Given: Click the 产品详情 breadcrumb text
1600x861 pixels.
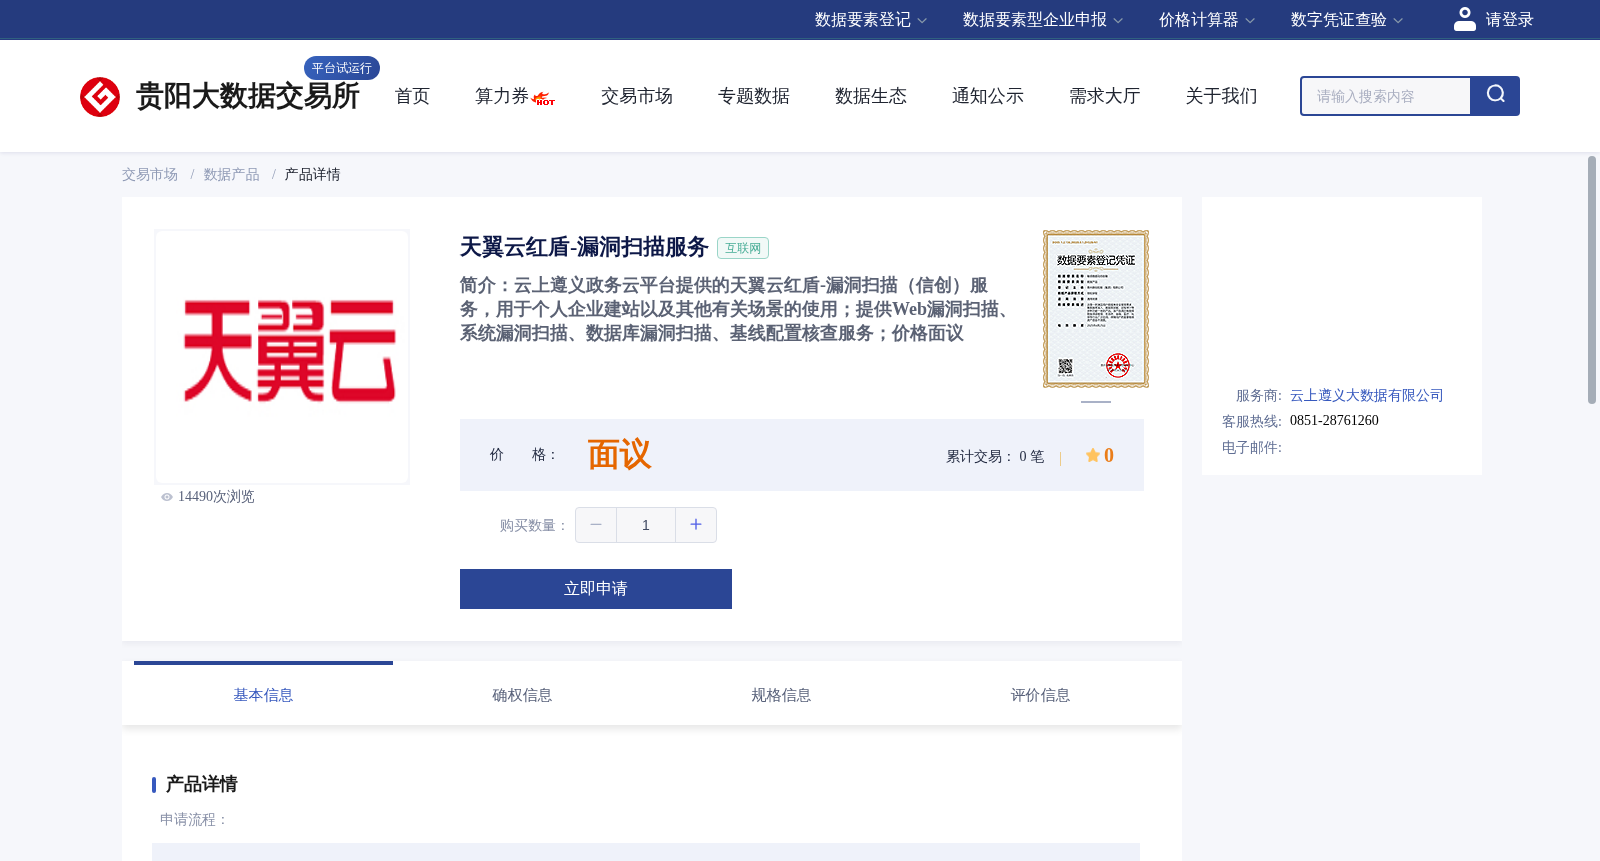Looking at the screenshot, I should coord(313,175).
